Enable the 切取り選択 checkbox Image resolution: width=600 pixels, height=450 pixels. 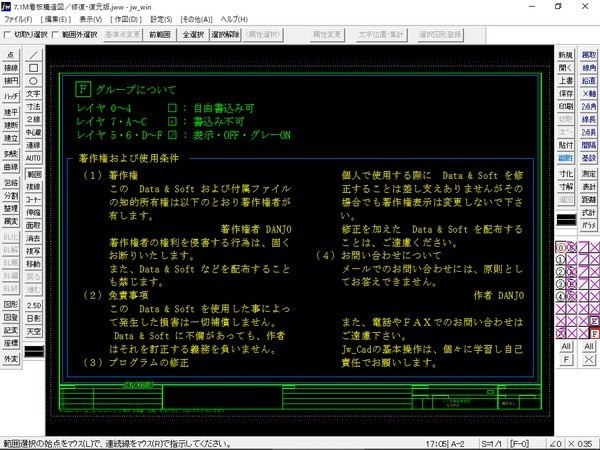[x=7, y=35]
